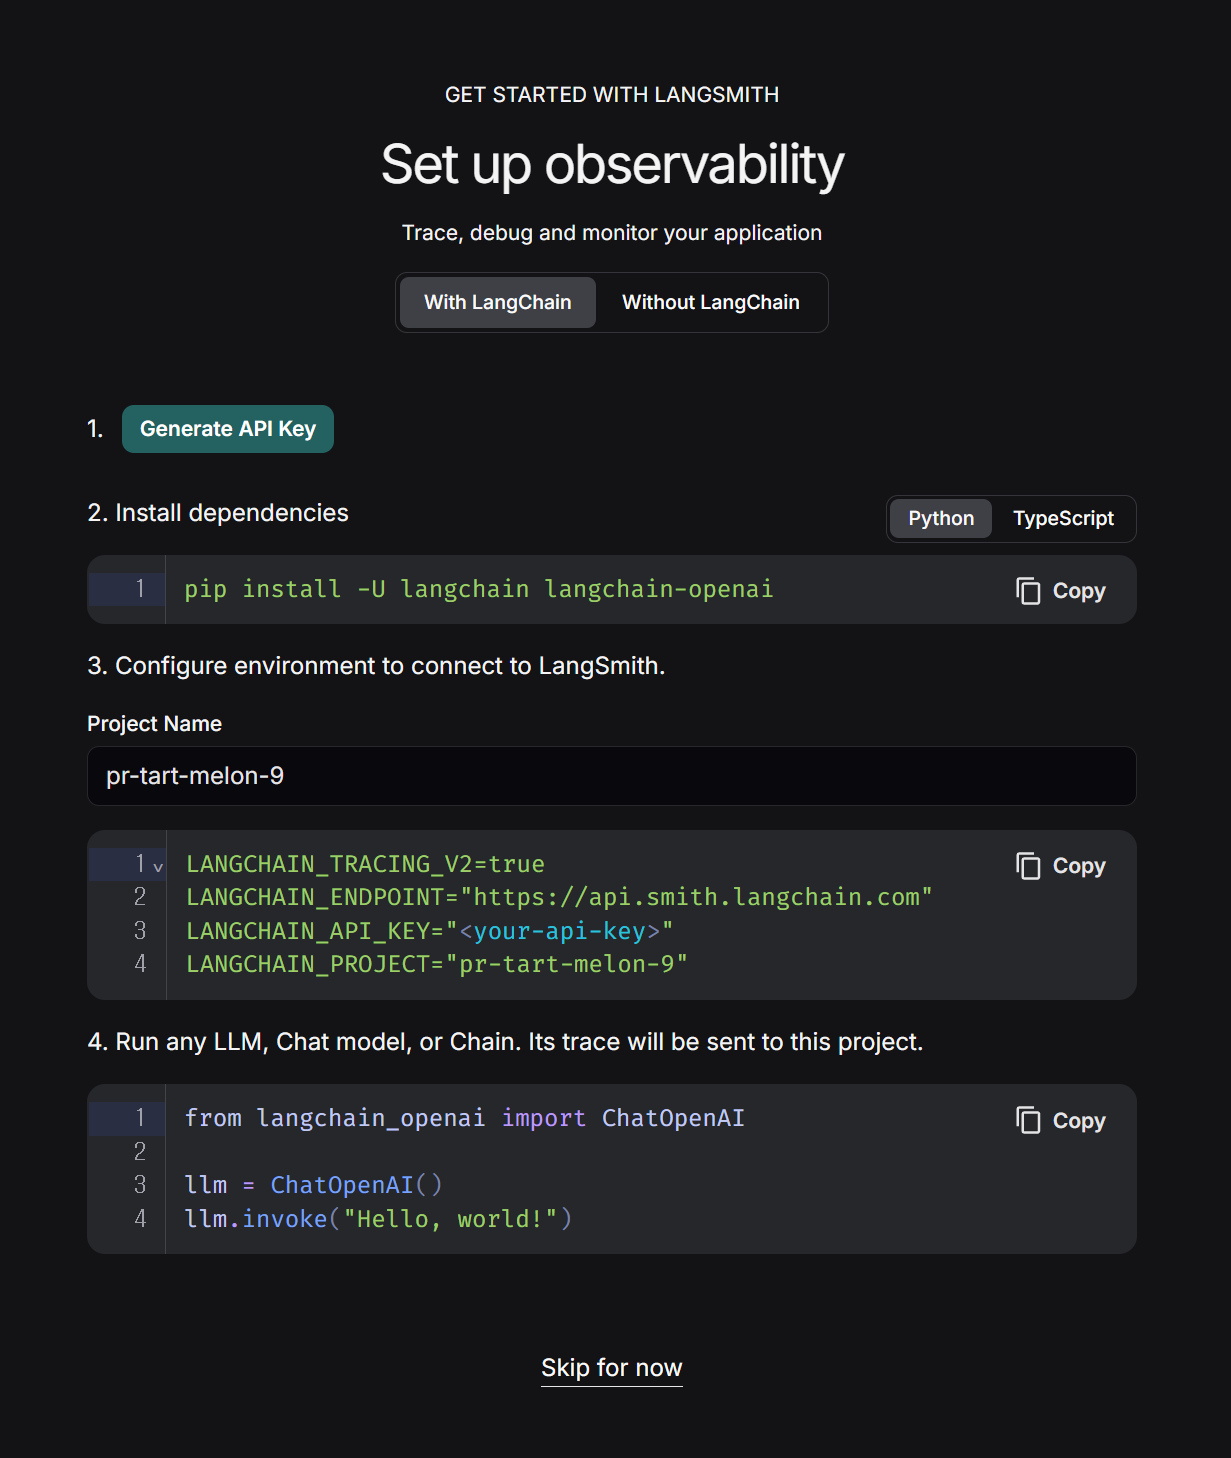The height and width of the screenshot is (1458, 1231).
Task: Click the Generate API Key button
Action: tap(228, 429)
